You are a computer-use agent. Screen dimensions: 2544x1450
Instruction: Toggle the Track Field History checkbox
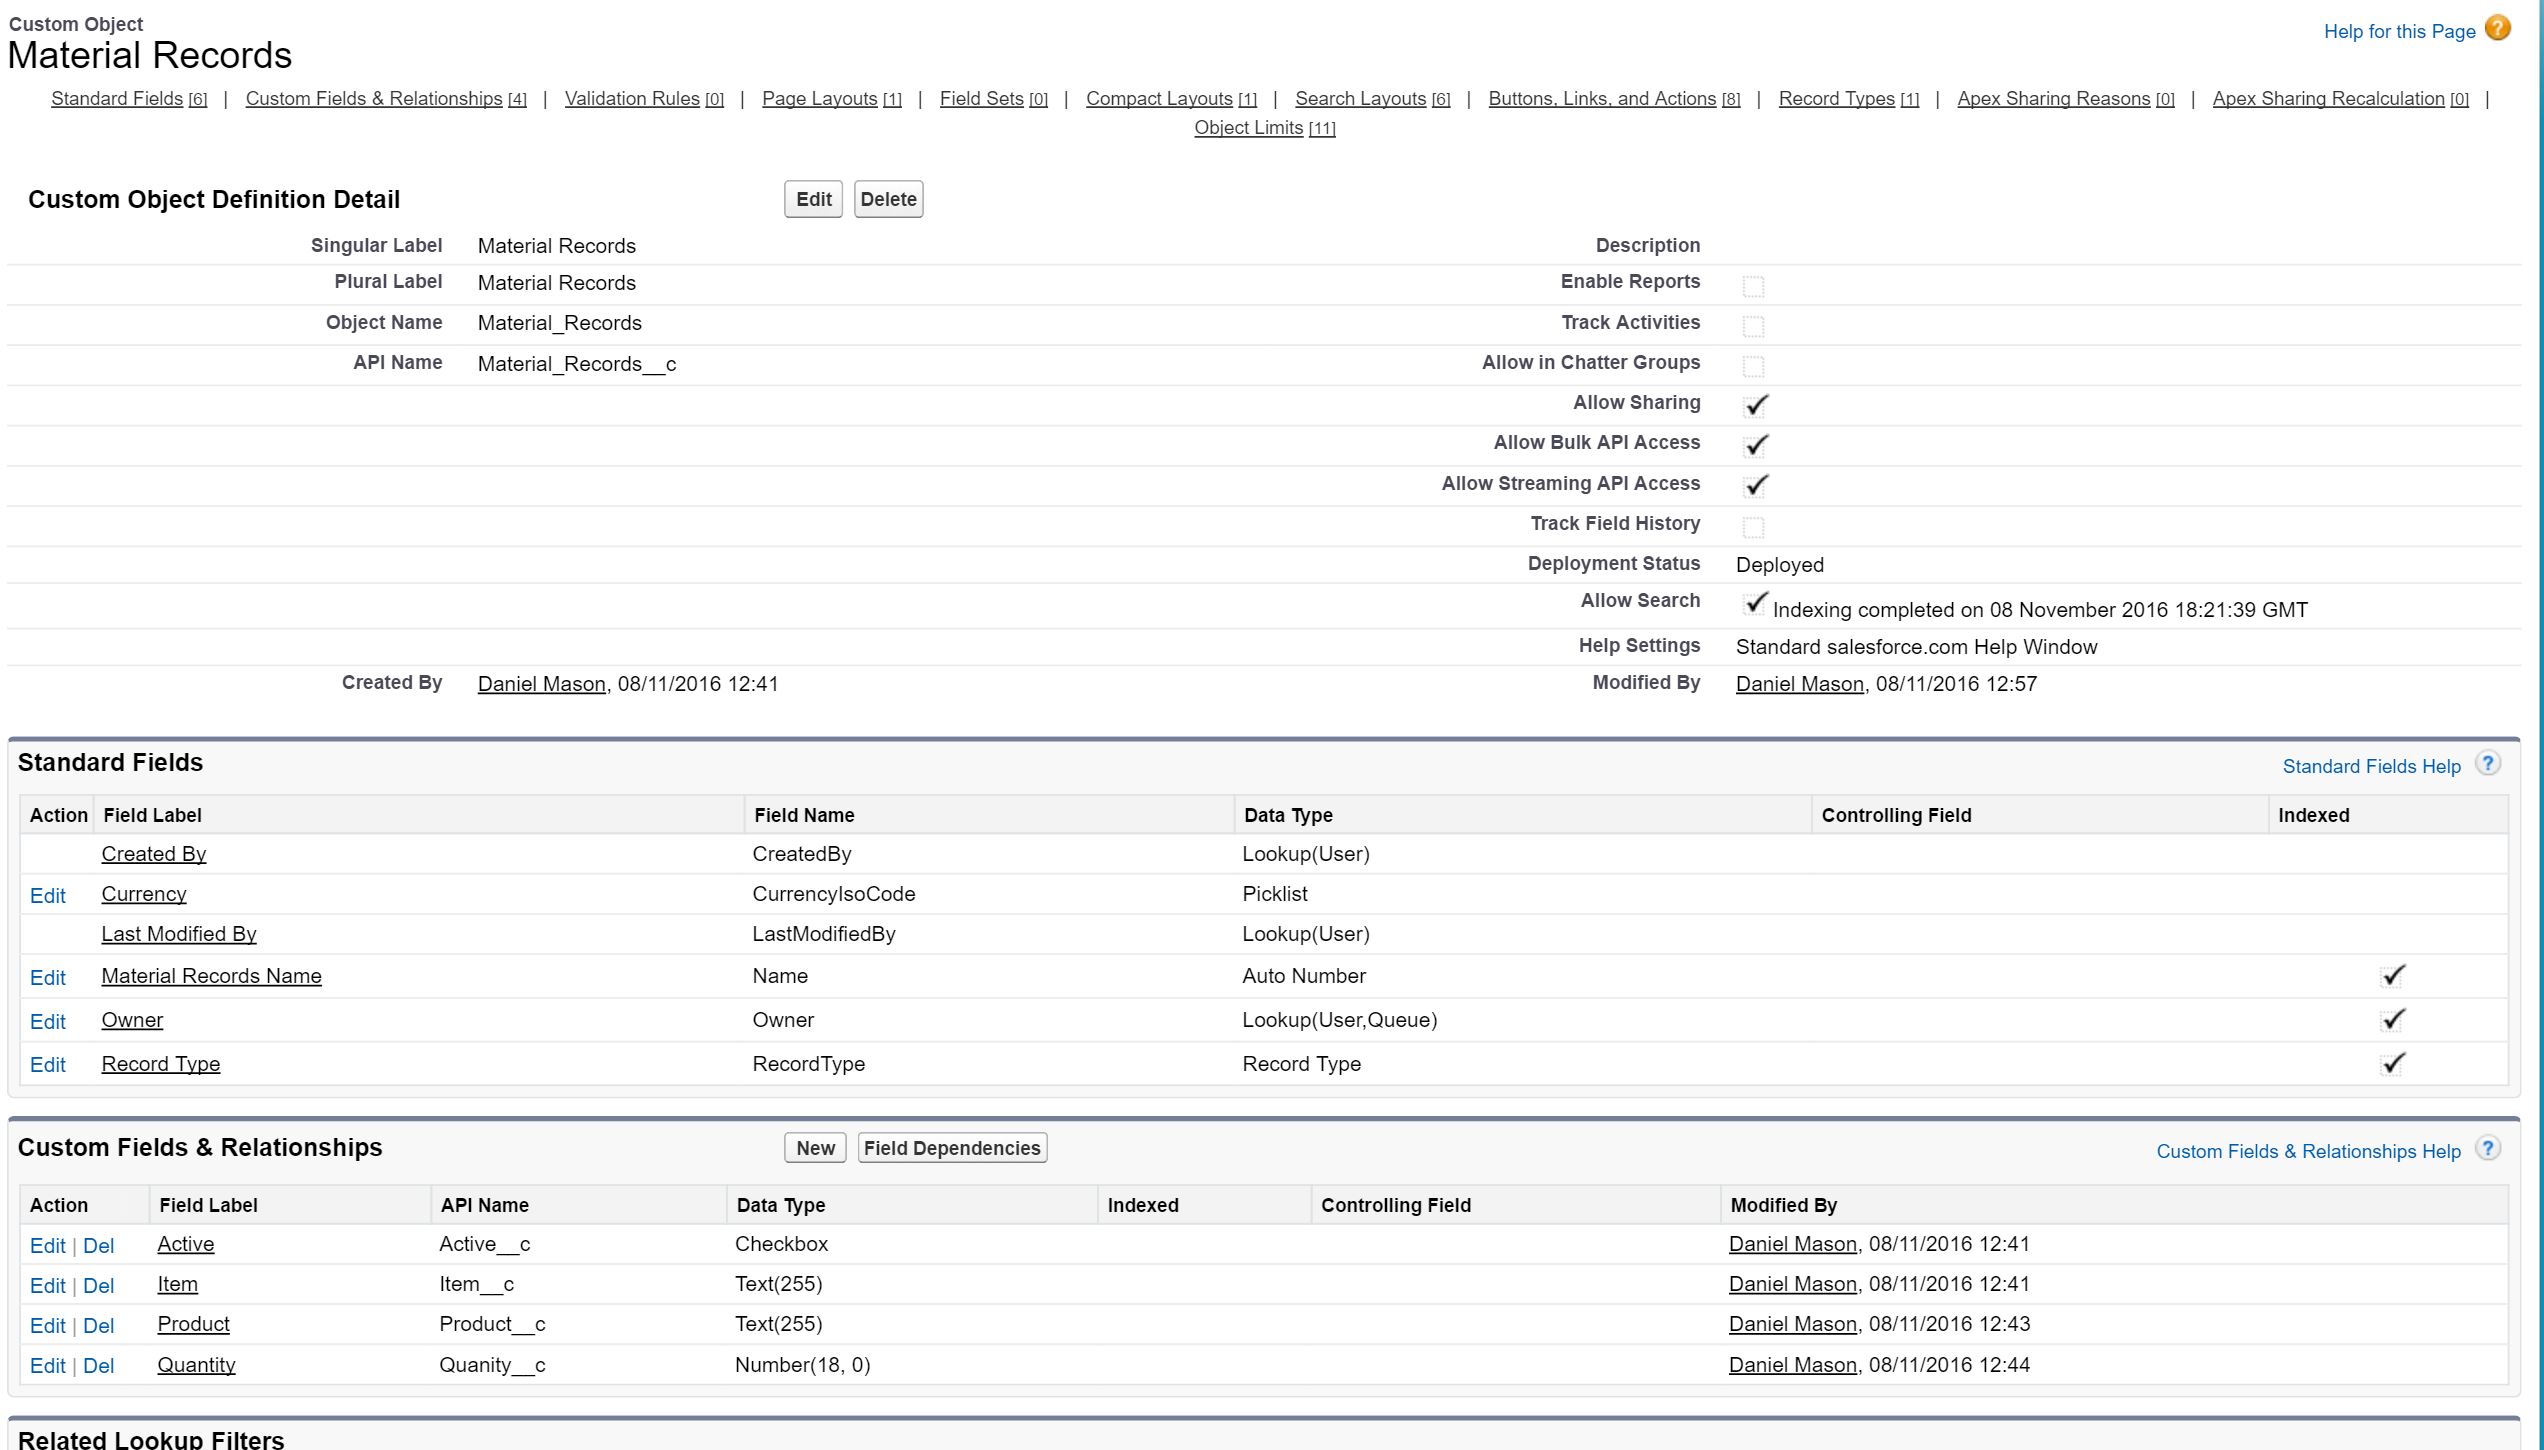pos(1753,527)
